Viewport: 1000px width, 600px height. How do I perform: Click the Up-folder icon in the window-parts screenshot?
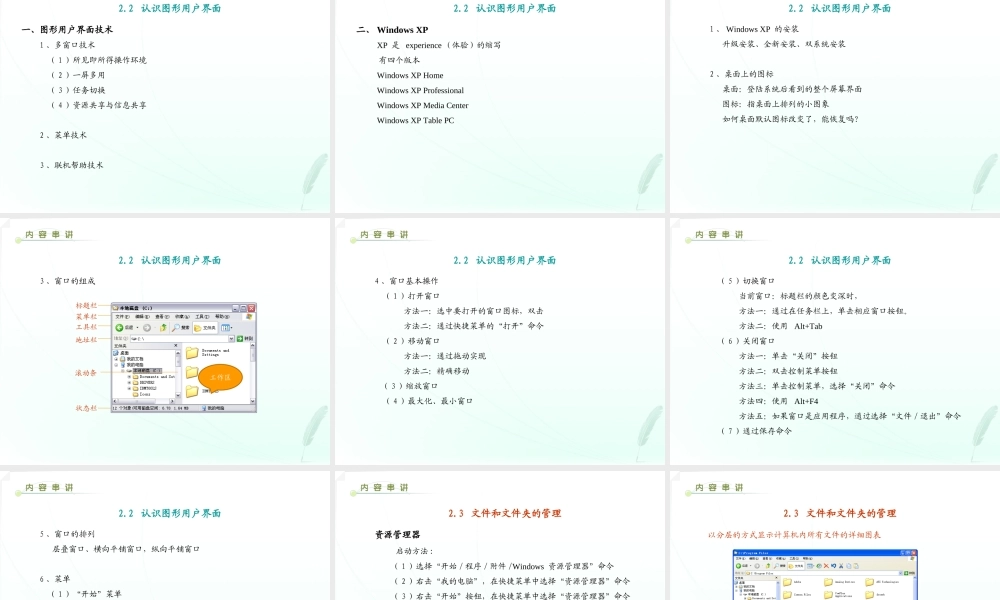click(163, 328)
